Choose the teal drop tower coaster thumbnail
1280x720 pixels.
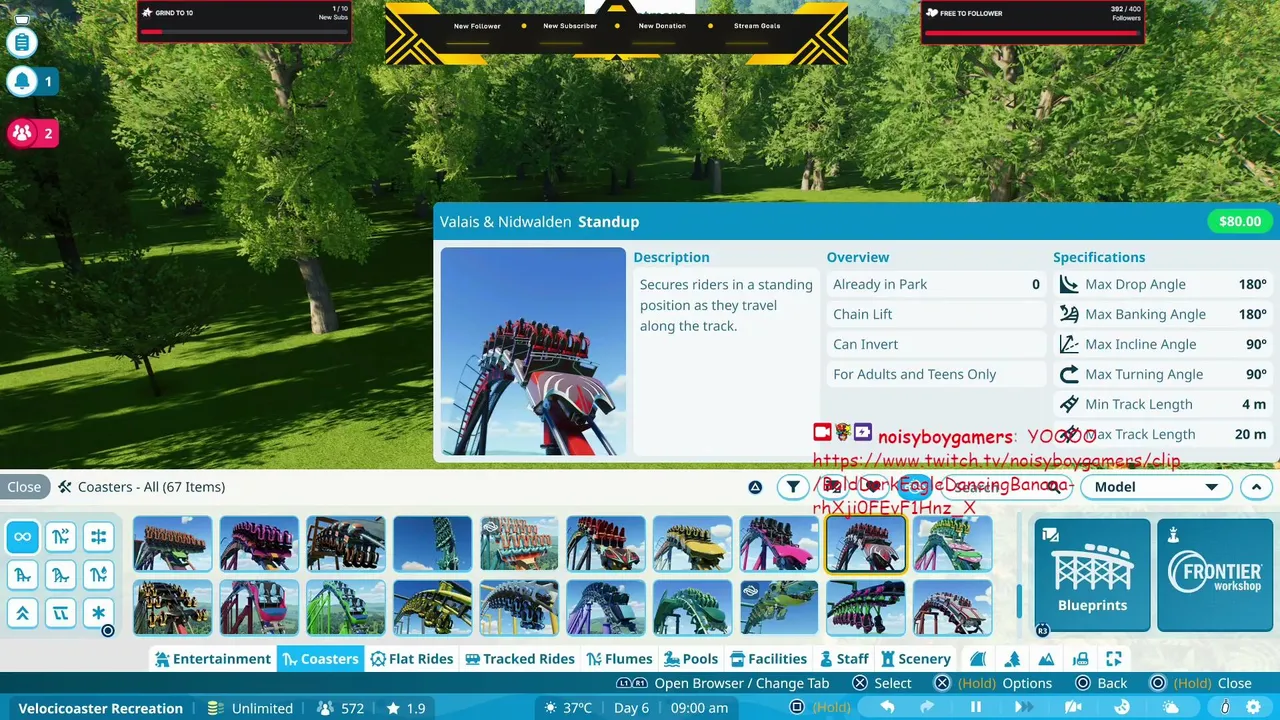click(x=432, y=543)
